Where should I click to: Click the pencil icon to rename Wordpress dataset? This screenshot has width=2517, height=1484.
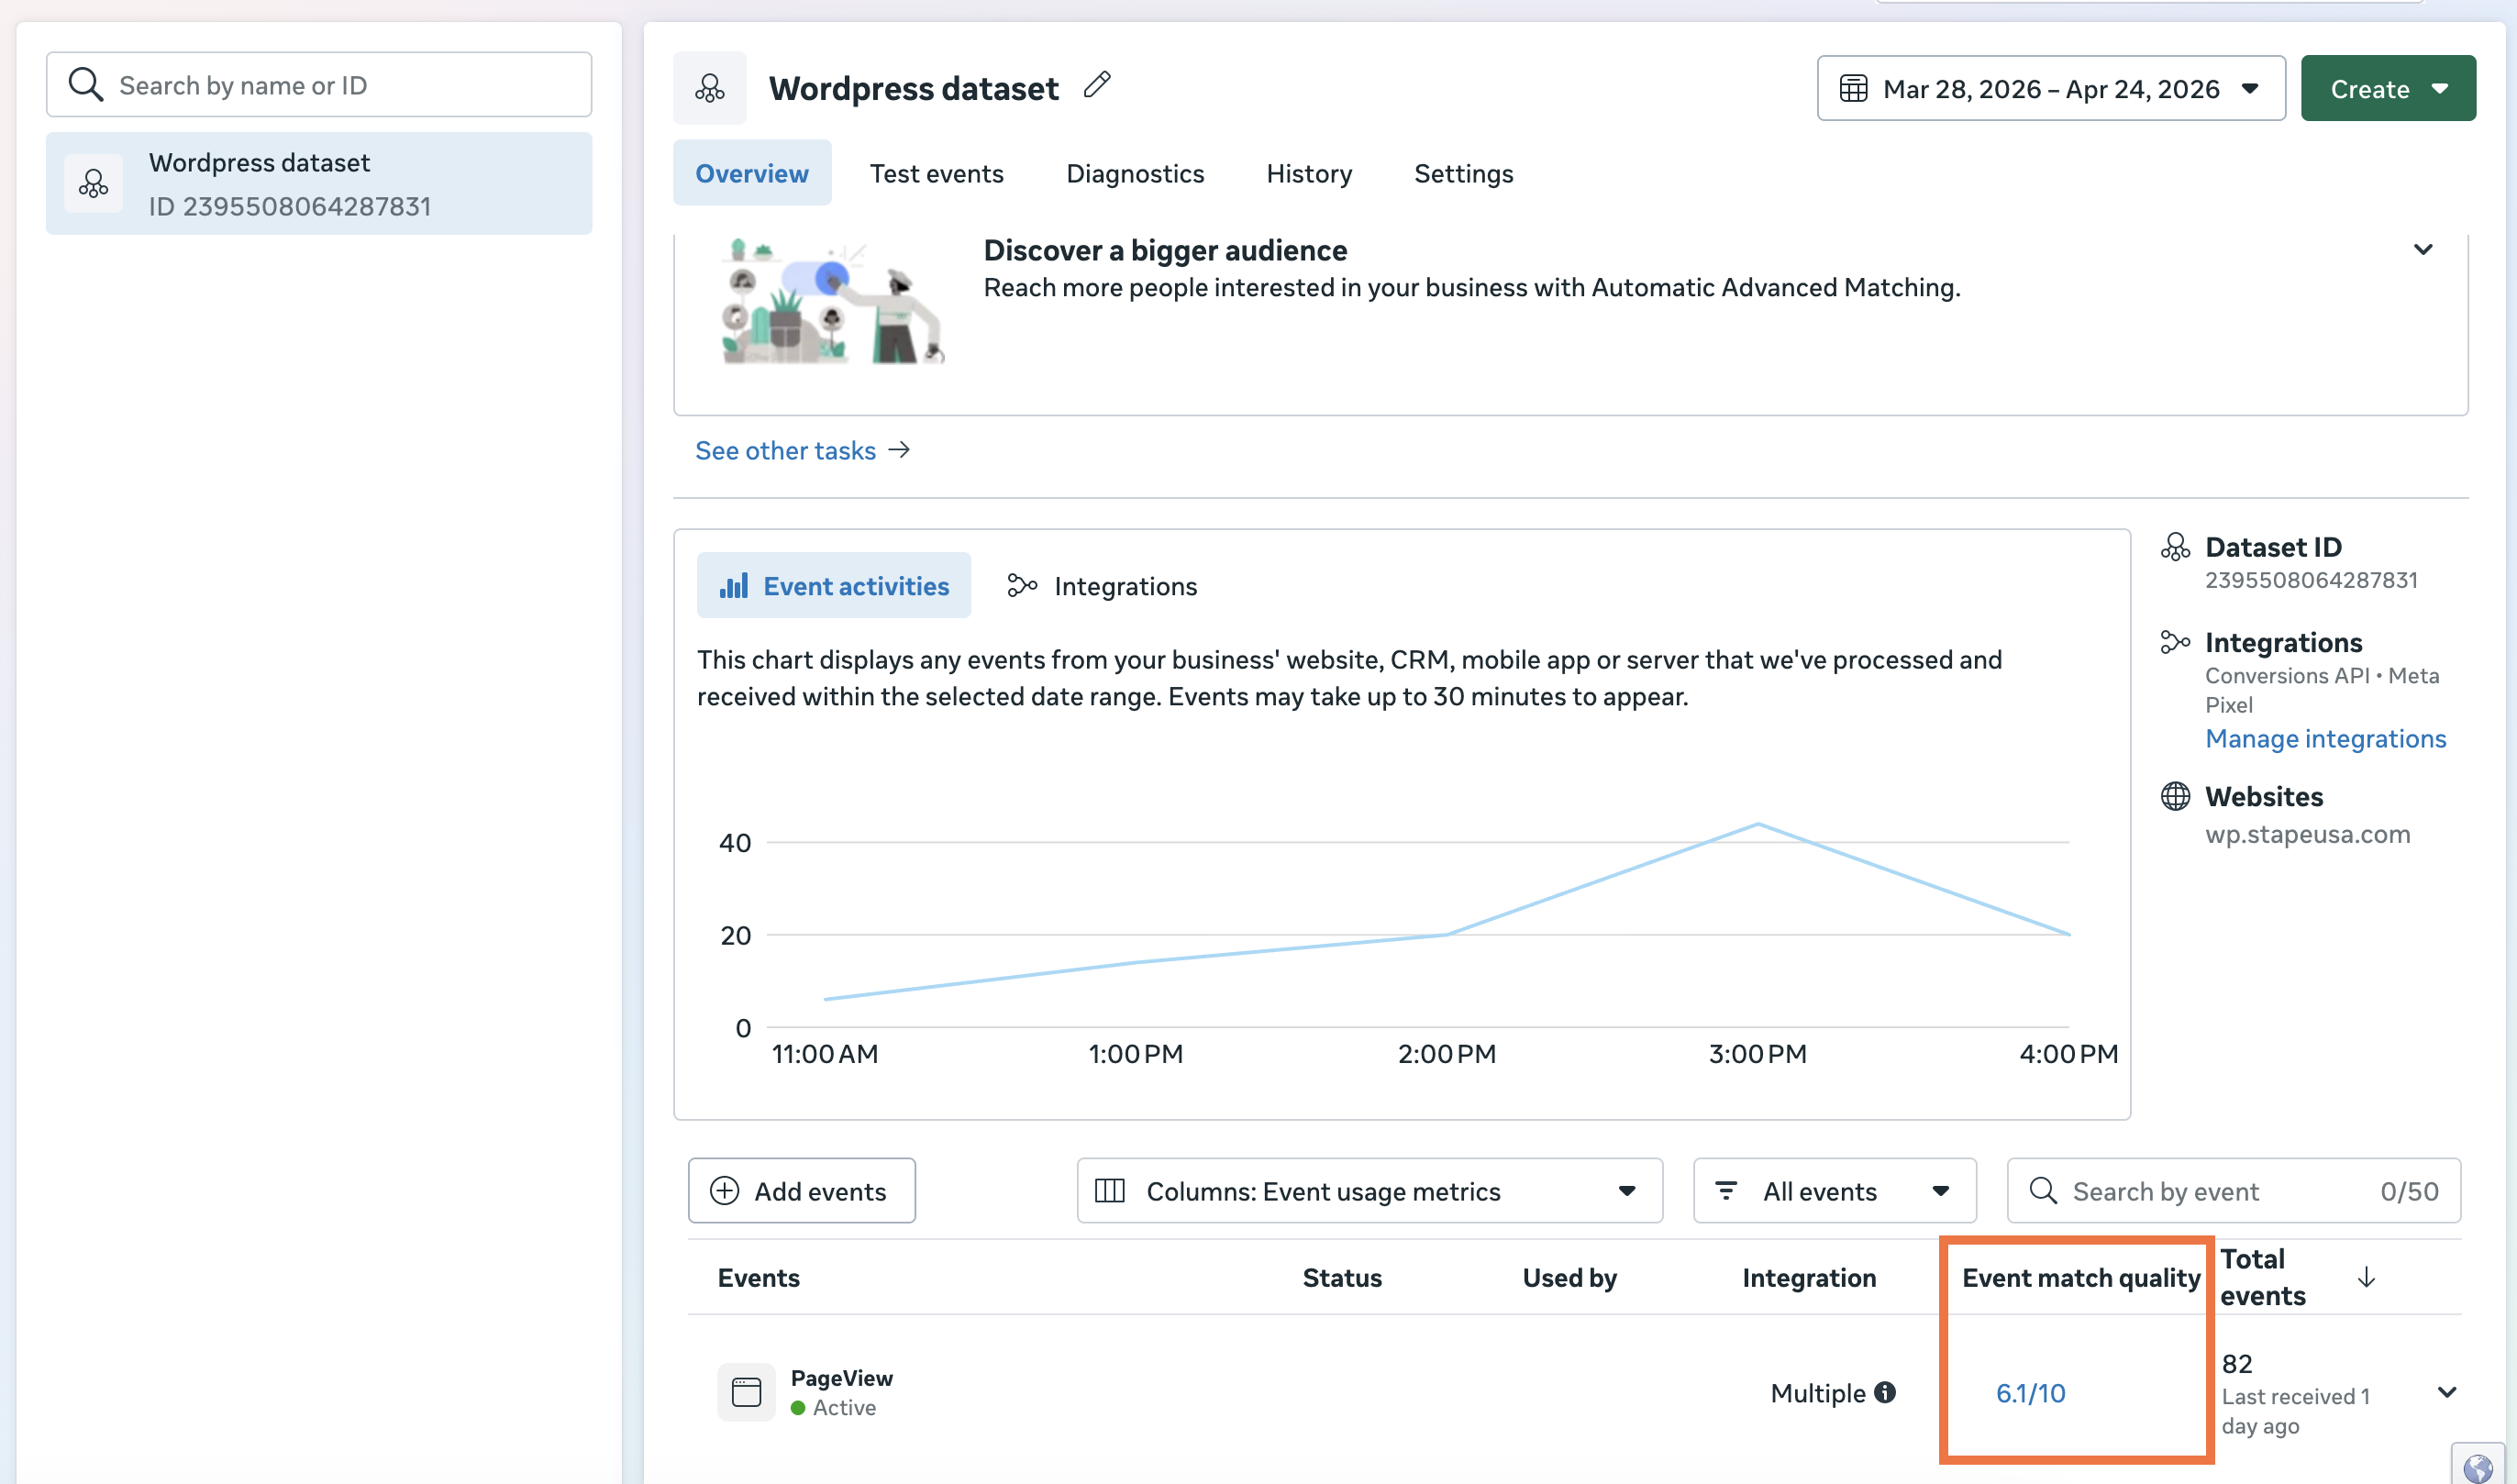pyautogui.click(x=1097, y=85)
